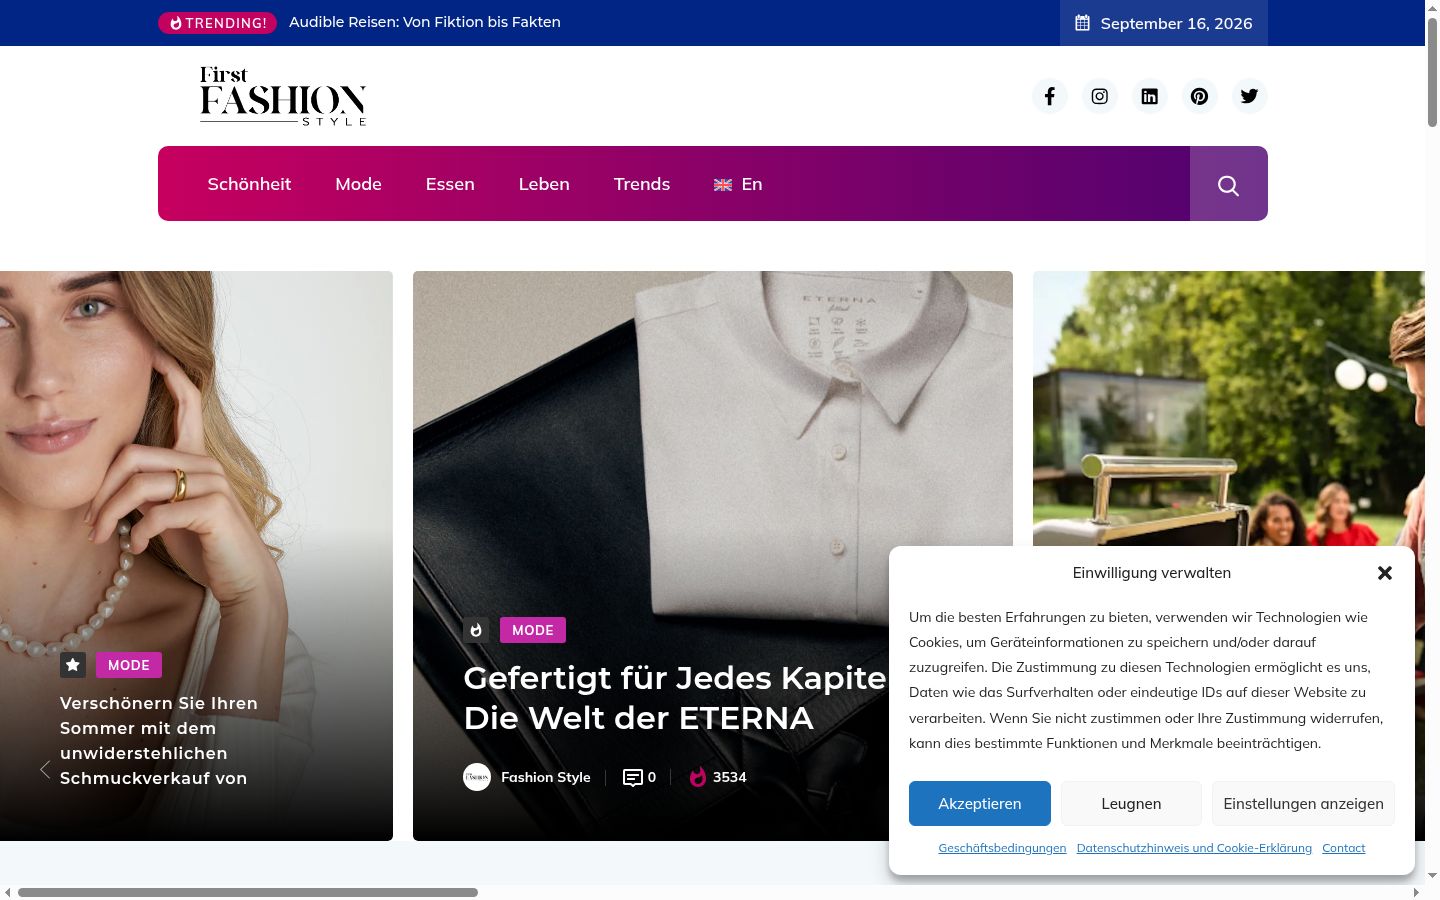This screenshot has height=900, width=1440.
Task: Click the star badge on jewelry card
Action: pos(73,665)
